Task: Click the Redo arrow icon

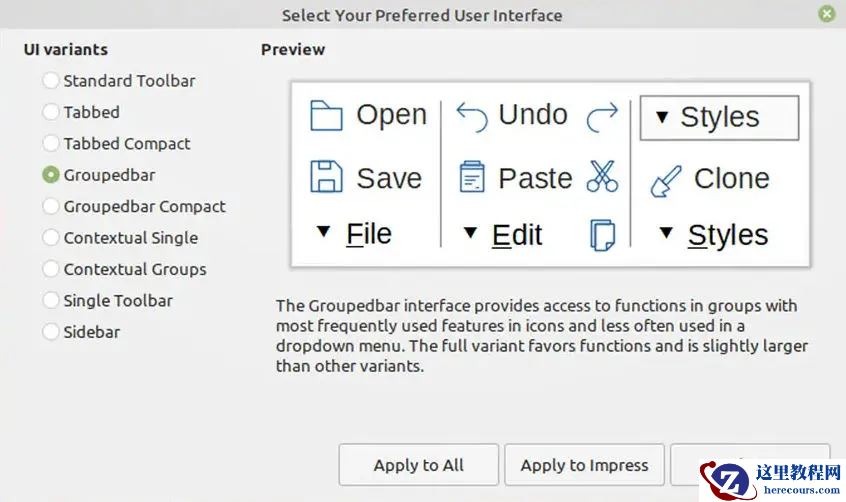Action: pyautogui.click(x=602, y=116)
